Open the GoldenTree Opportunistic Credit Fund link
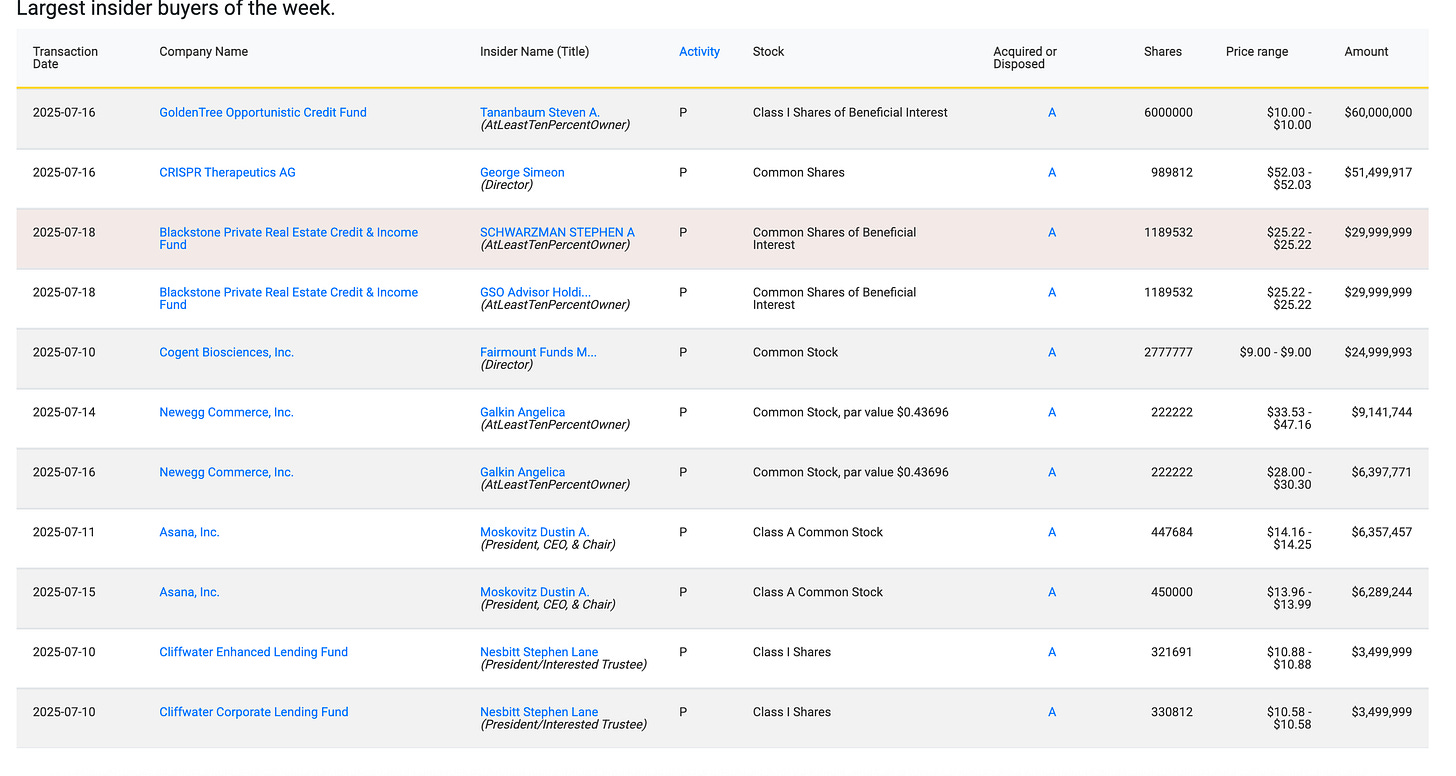The height and width of the screenshot is (776, 1456). (263, 113)
